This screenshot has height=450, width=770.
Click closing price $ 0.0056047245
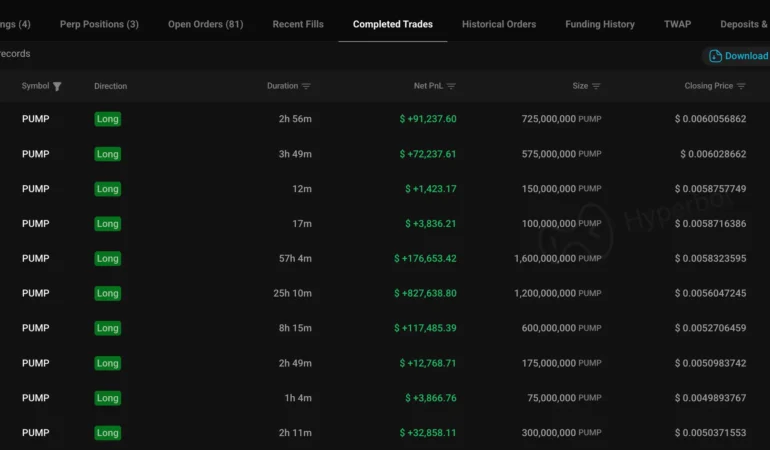click(711, 293)
